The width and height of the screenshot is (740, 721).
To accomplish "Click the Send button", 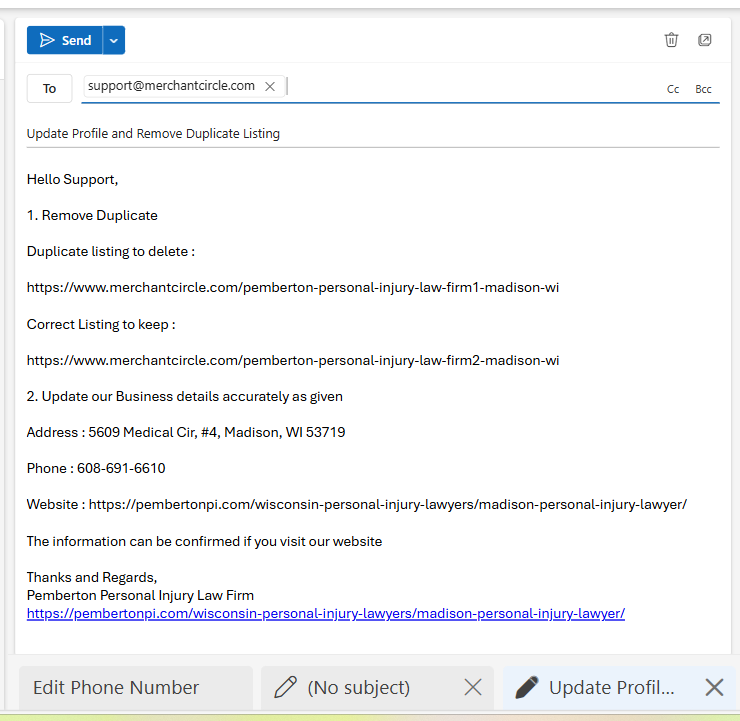I will 65,40.
